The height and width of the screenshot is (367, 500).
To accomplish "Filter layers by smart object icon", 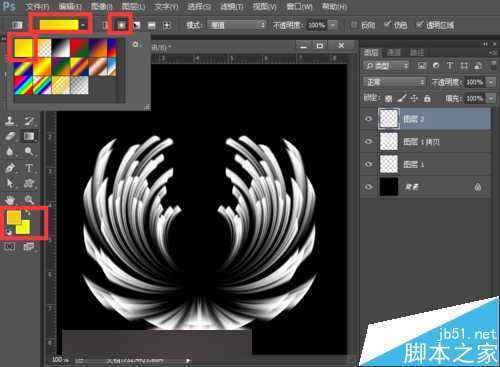I will (478, 66).
